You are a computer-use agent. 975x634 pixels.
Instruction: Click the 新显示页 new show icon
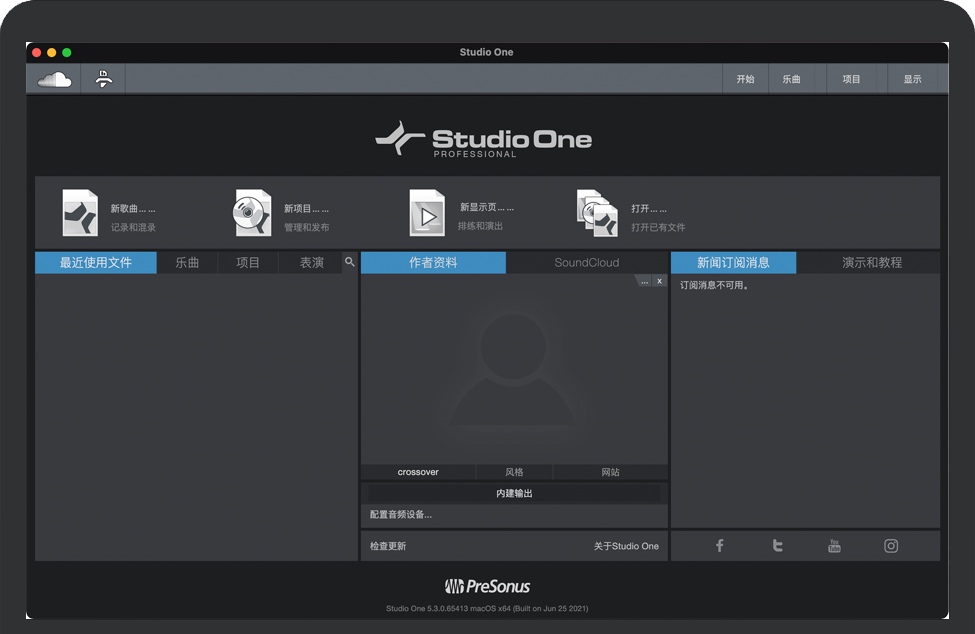tap(427, 213)
